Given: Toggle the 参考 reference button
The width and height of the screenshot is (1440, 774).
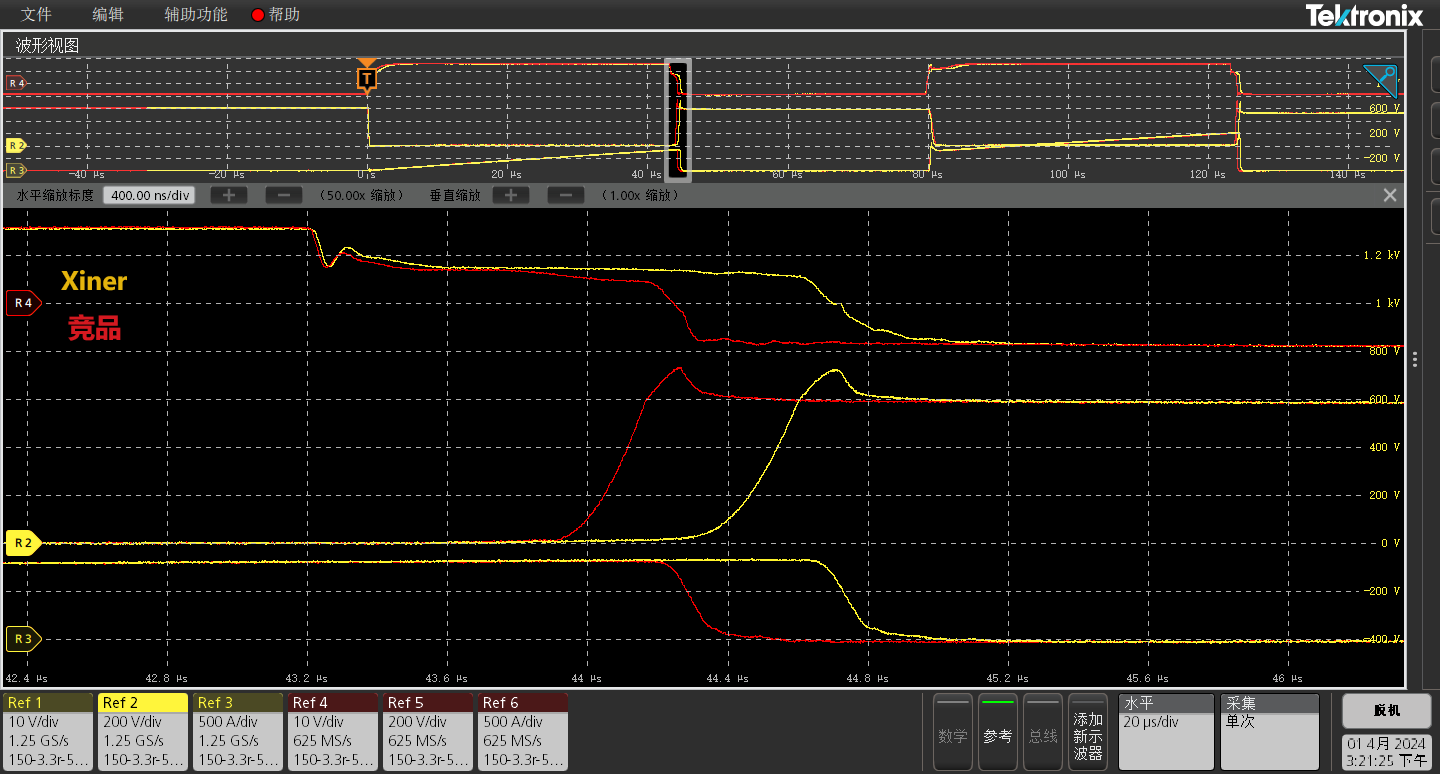Looking at the screenshot, I should click(x=997, y=733).
